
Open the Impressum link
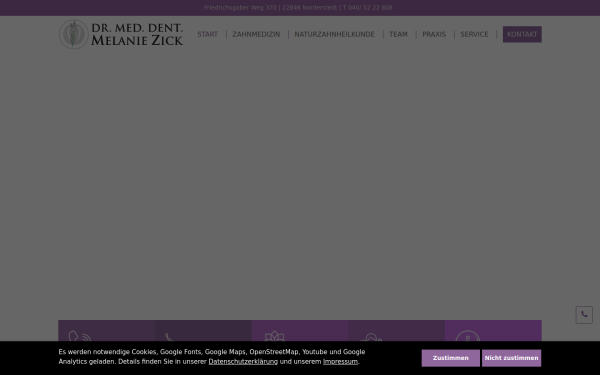pos(340,362)
